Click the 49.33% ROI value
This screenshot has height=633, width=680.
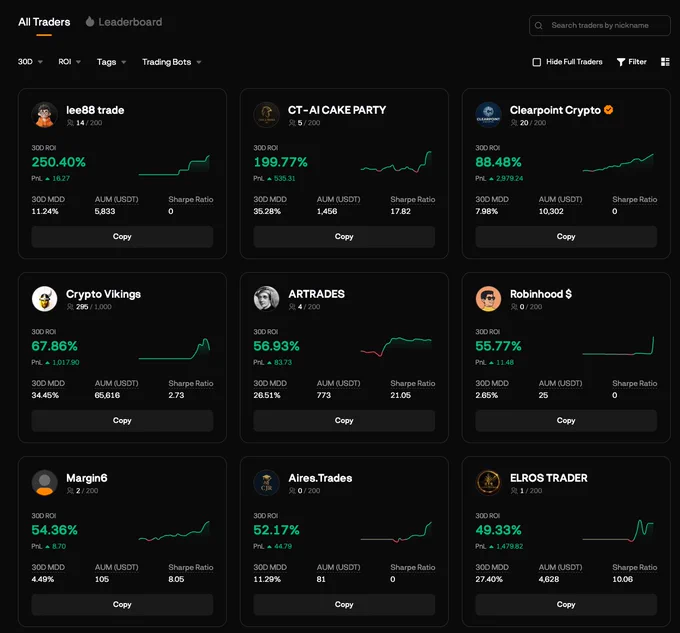(498, 530)
